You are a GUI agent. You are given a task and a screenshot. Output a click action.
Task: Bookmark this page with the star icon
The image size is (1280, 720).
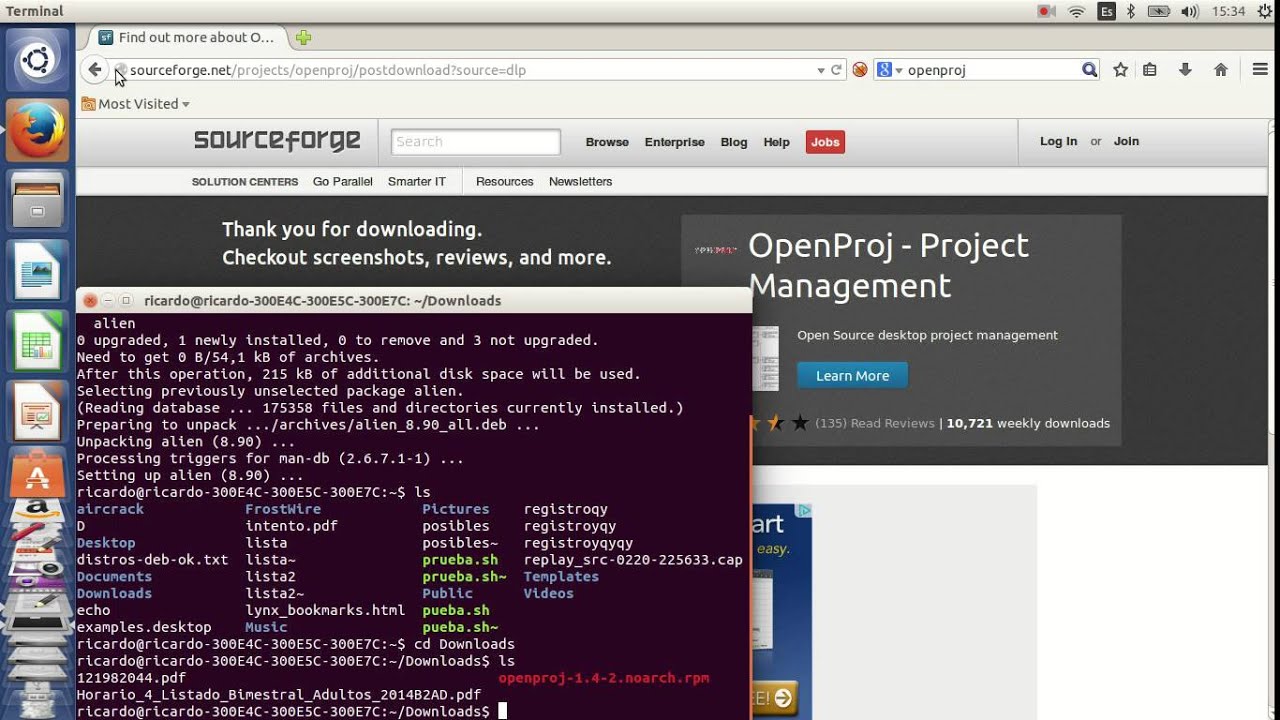[x=1121, y=70]
